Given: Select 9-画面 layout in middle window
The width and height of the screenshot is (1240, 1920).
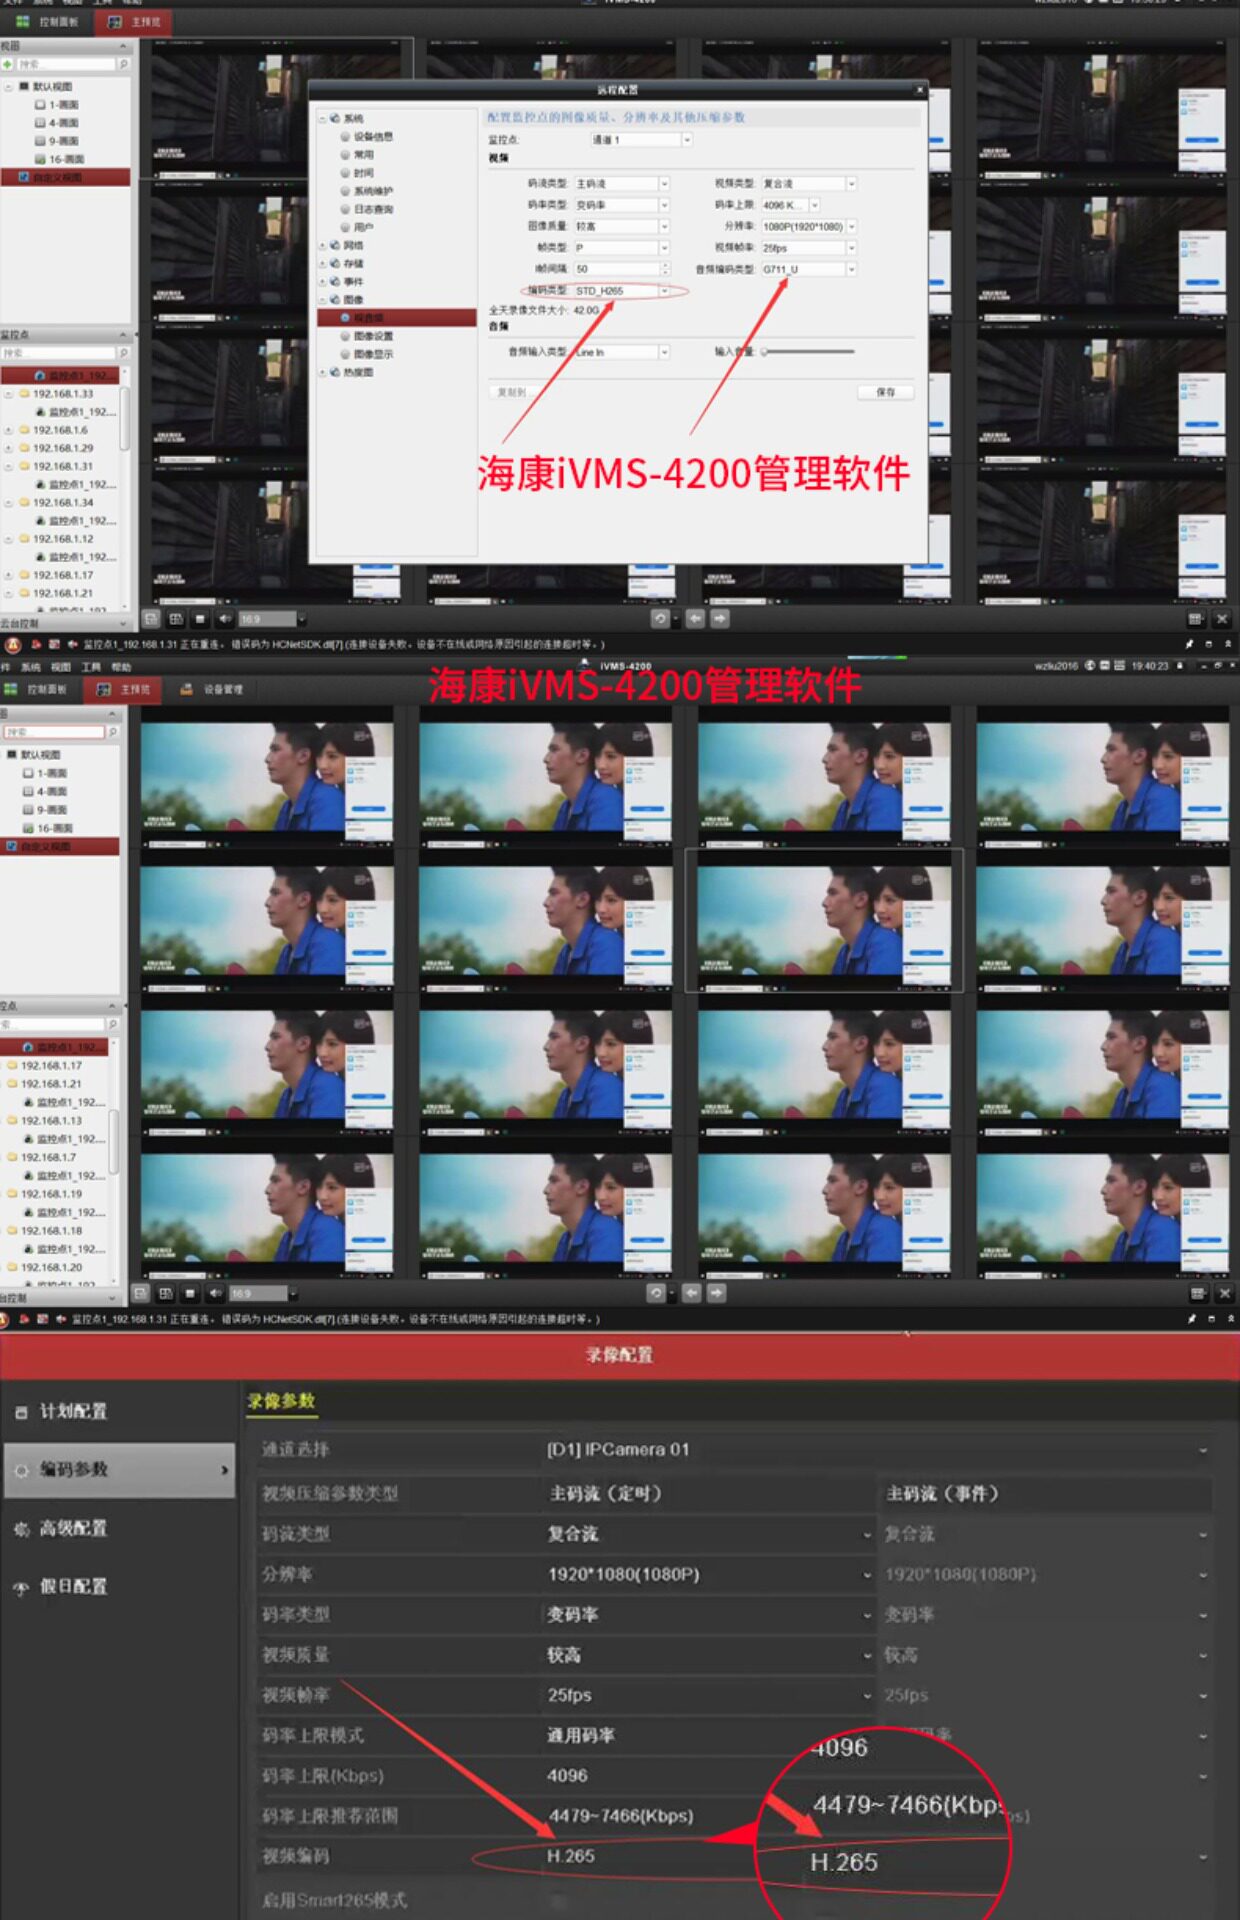Looking at the screenshot, I should pos(45,810).
